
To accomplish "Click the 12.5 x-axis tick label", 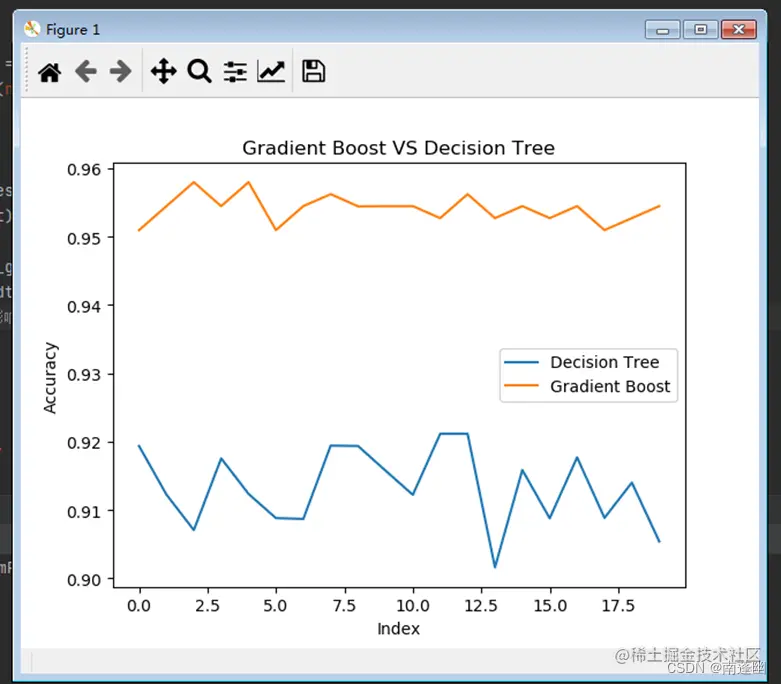I will click(481, 606).
